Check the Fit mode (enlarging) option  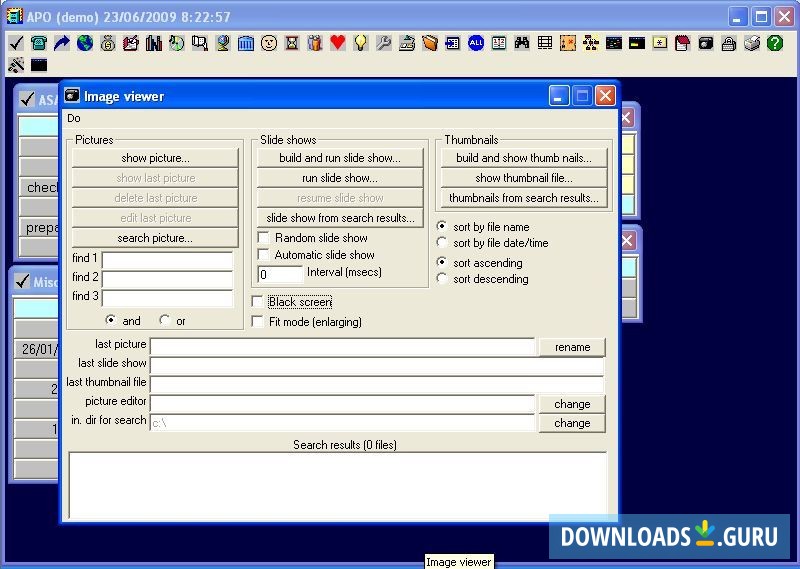click(x=258, y=322)
